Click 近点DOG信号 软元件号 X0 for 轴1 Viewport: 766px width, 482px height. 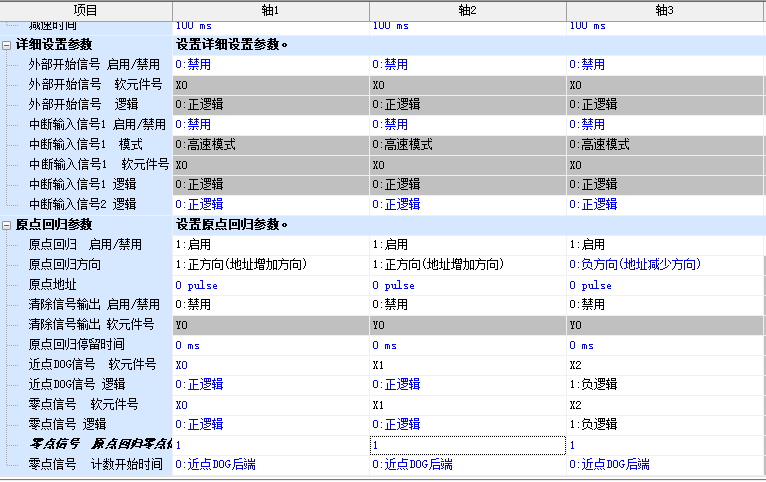[271, 365]
